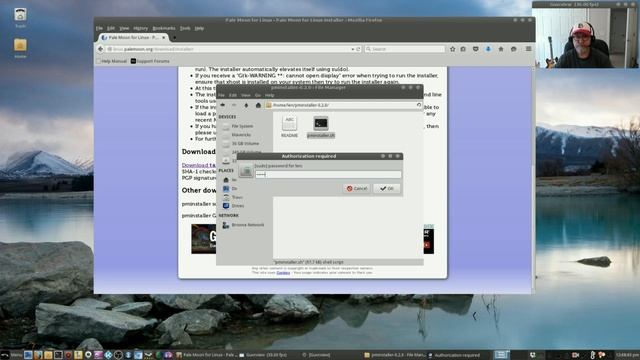The height and width of the screenshot is (360, 640).
Task: Close the Pale Moon for Linux tab
Action: pyautogui.click(x=164, y=38)
